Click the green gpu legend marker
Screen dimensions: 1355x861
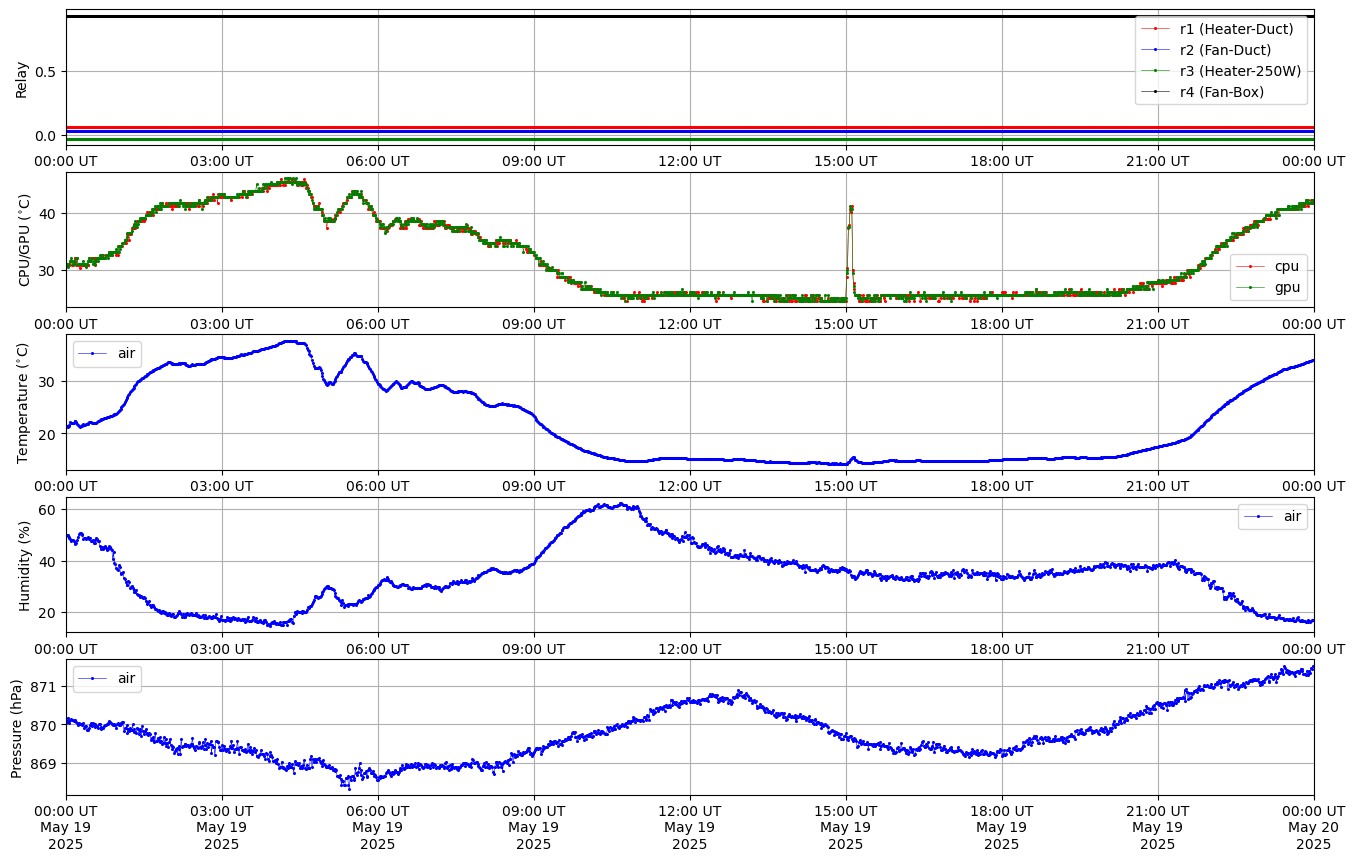(1255, 287)
